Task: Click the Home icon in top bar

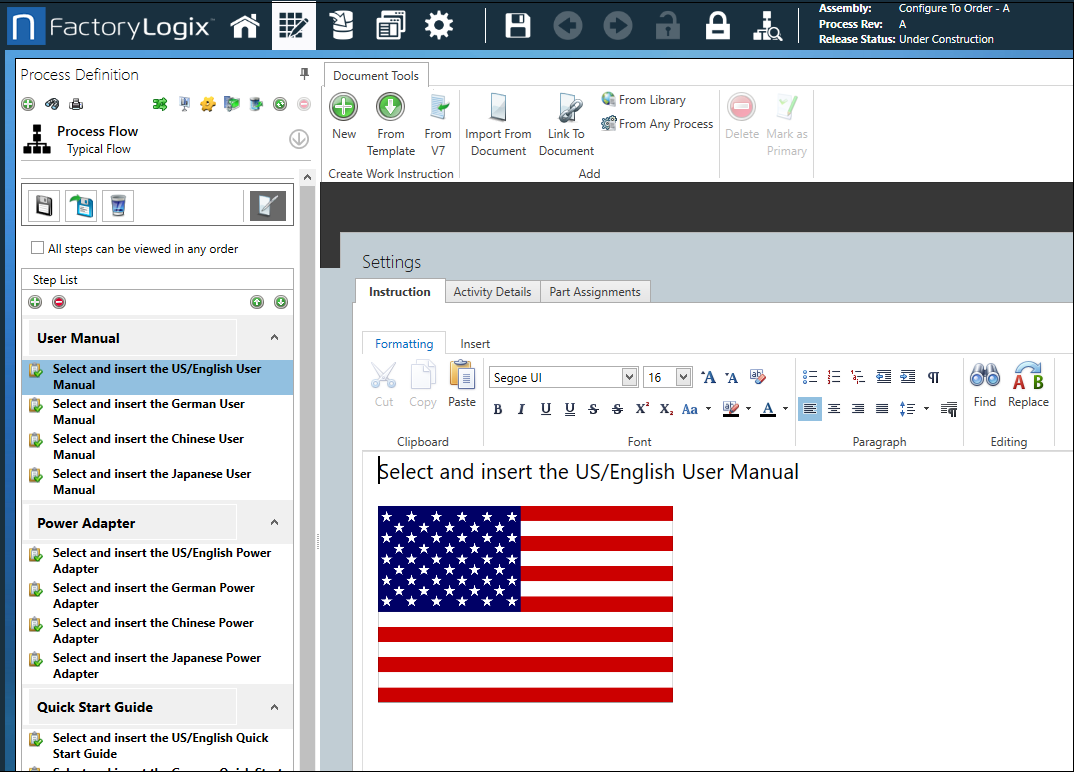Action: coord(245,26)
